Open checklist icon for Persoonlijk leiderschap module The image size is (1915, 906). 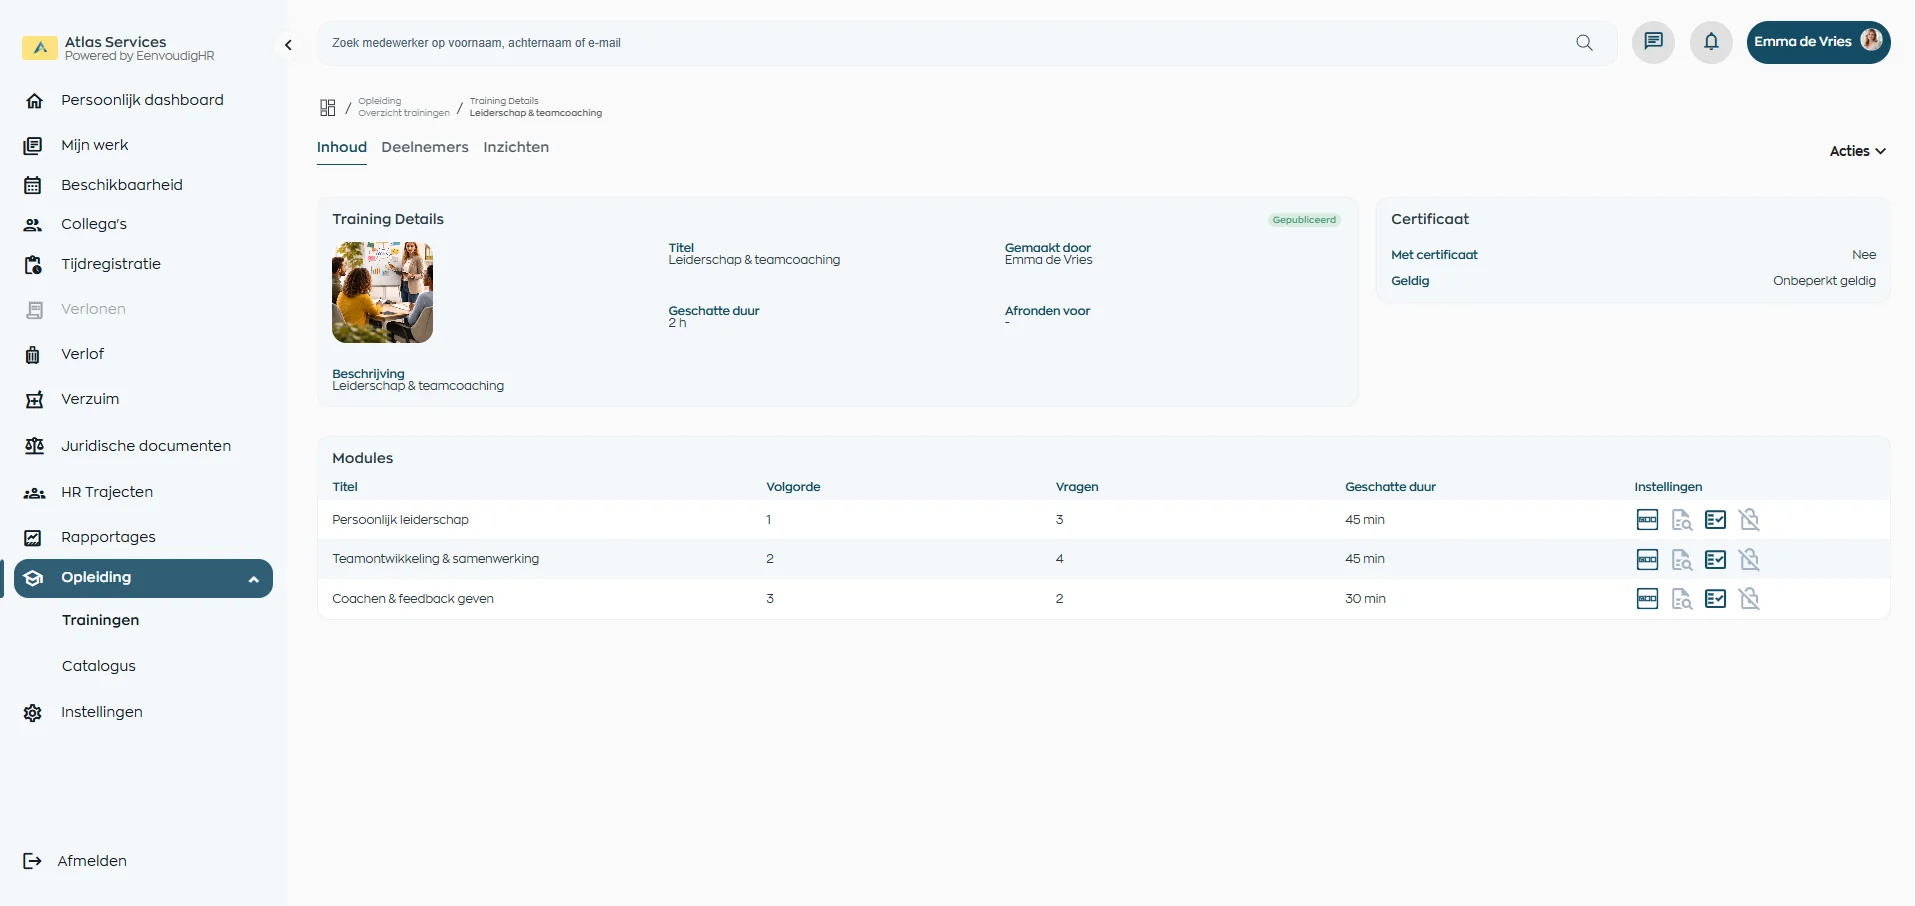tap(1715, 520)
